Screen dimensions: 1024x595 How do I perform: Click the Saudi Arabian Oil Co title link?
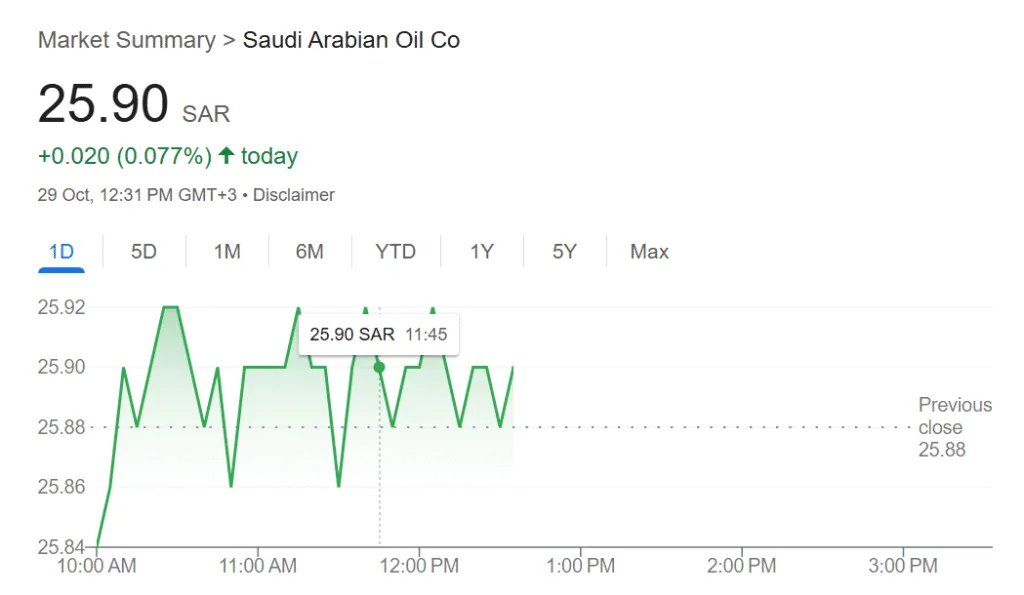point(351,40)
